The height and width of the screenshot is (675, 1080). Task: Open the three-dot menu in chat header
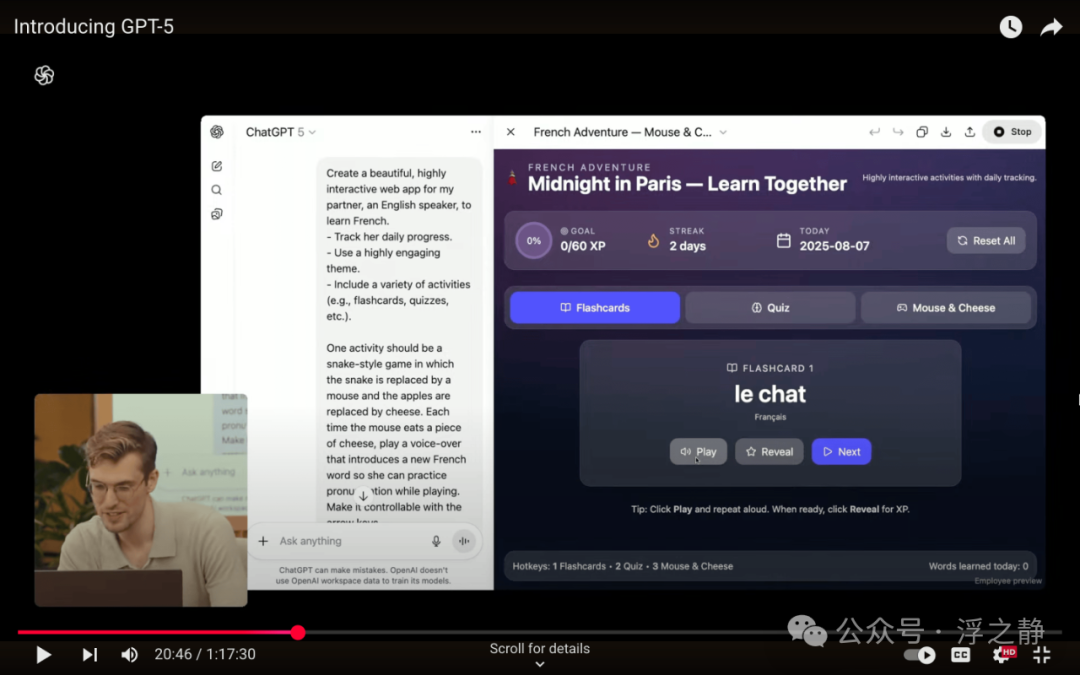[476, 132]
